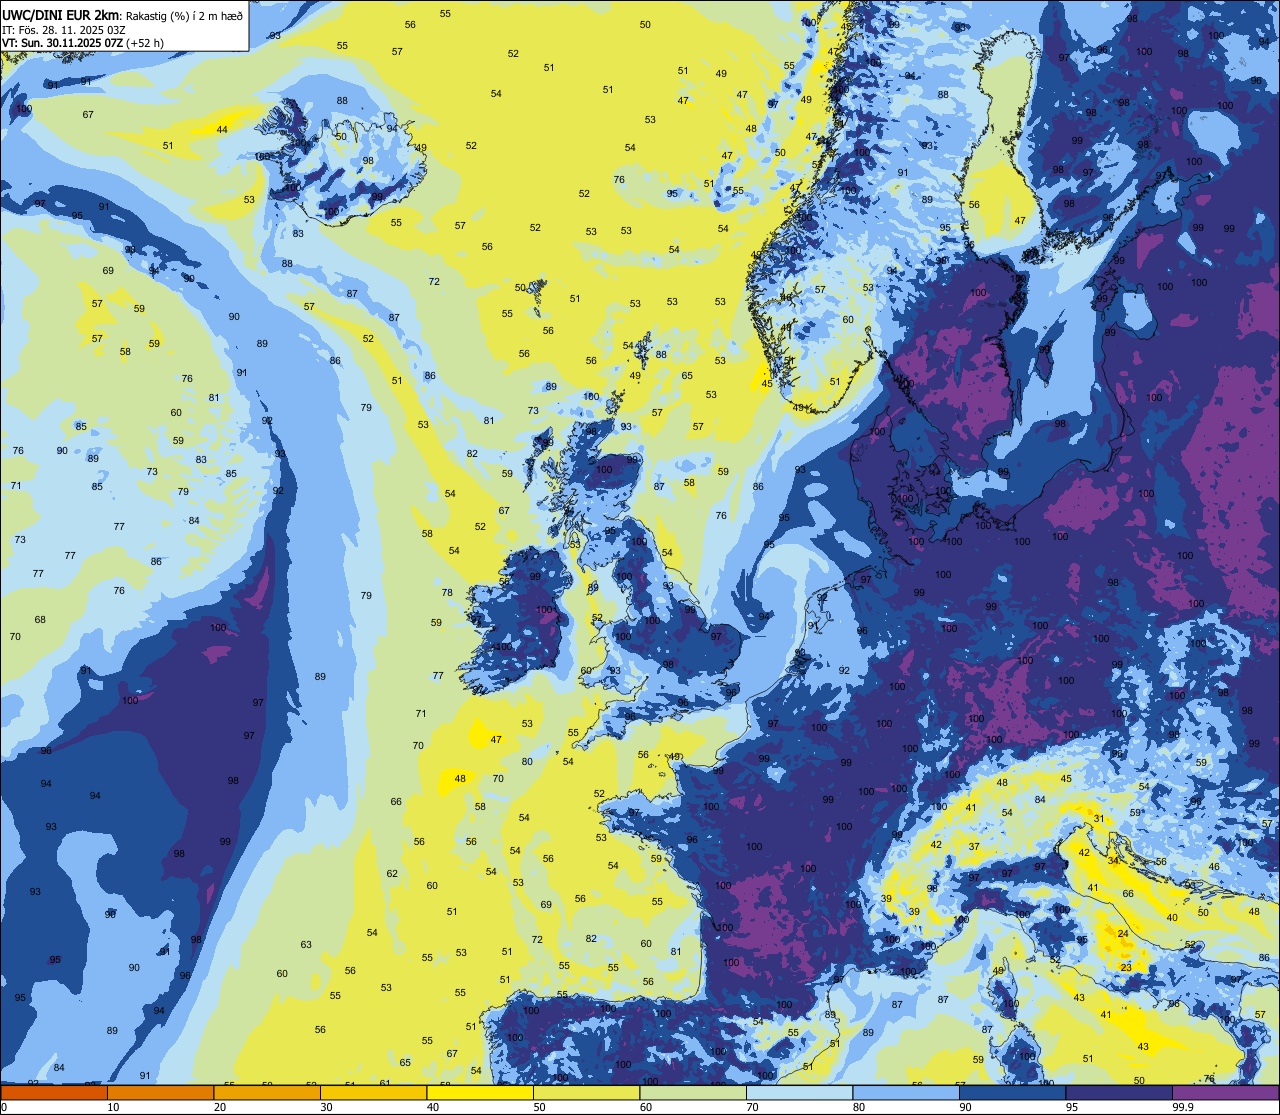Viewport: 1280px width, 1115px height.
Task: Click the humidity value "24" over Italy
Action: (x=1123, y=934)
